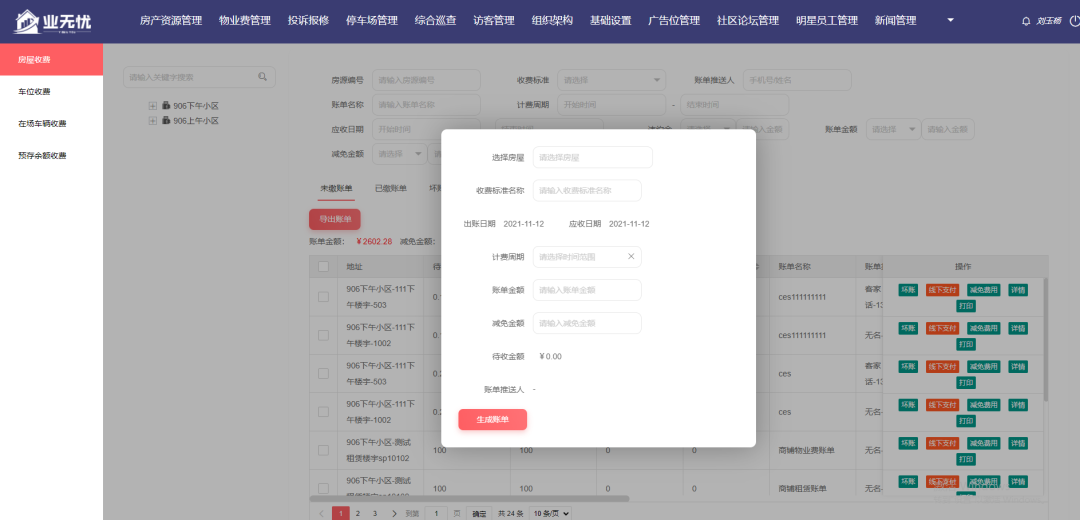Click the 收费标准名称 input in dialog
1080x520 pixels.
[587, 190]
